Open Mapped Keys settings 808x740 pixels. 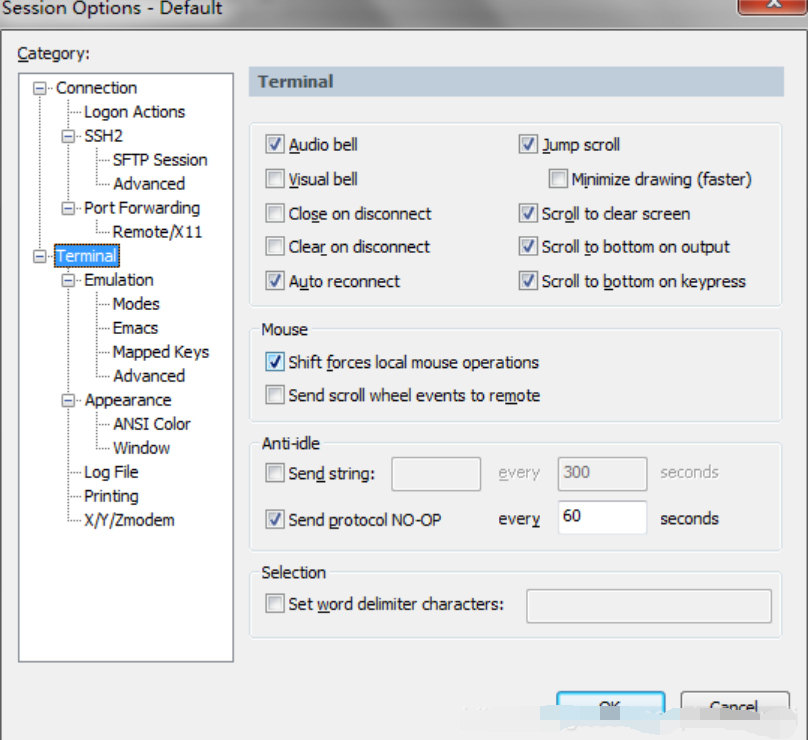coord(161,352)
